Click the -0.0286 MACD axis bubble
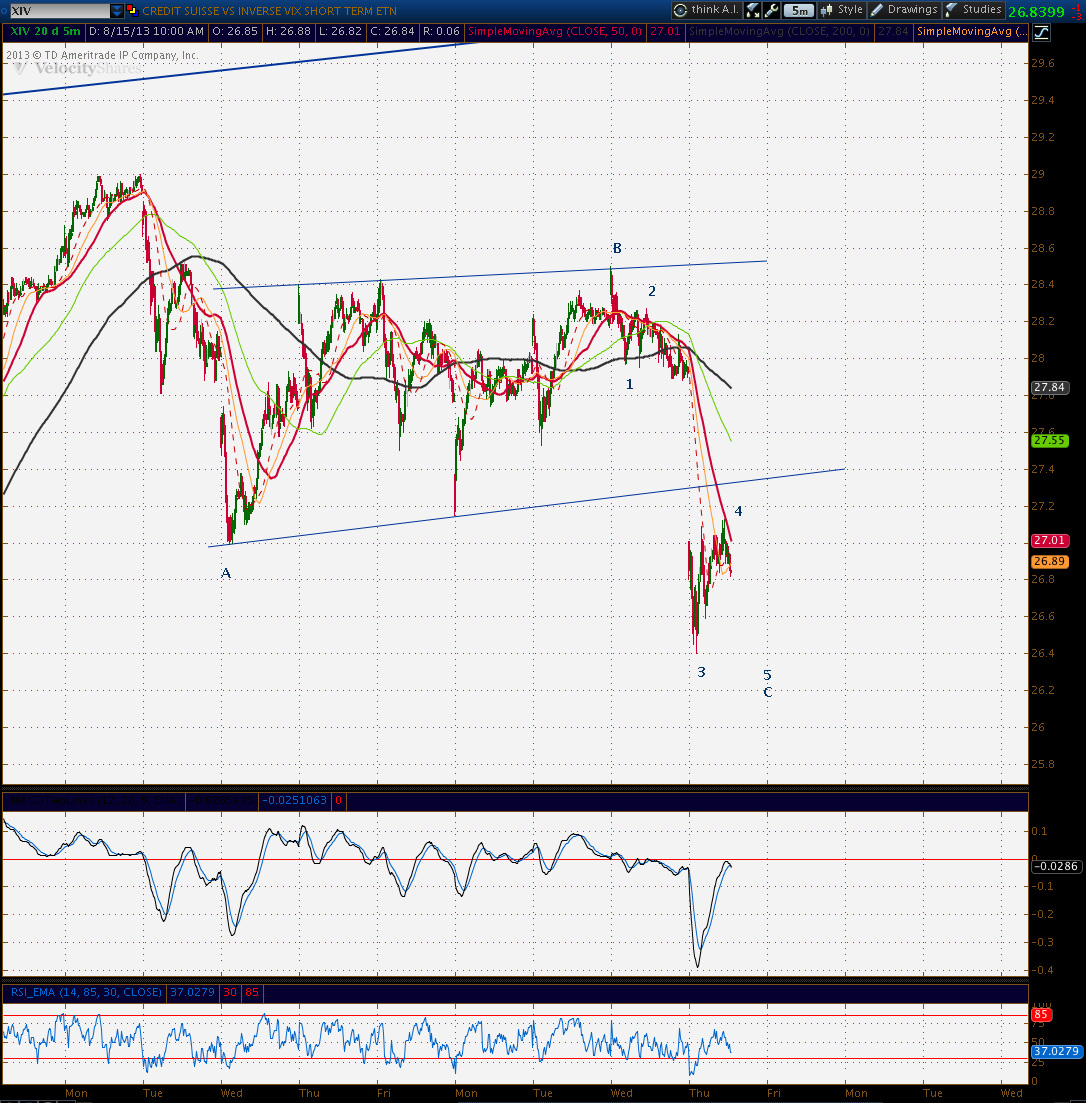 1056,866
